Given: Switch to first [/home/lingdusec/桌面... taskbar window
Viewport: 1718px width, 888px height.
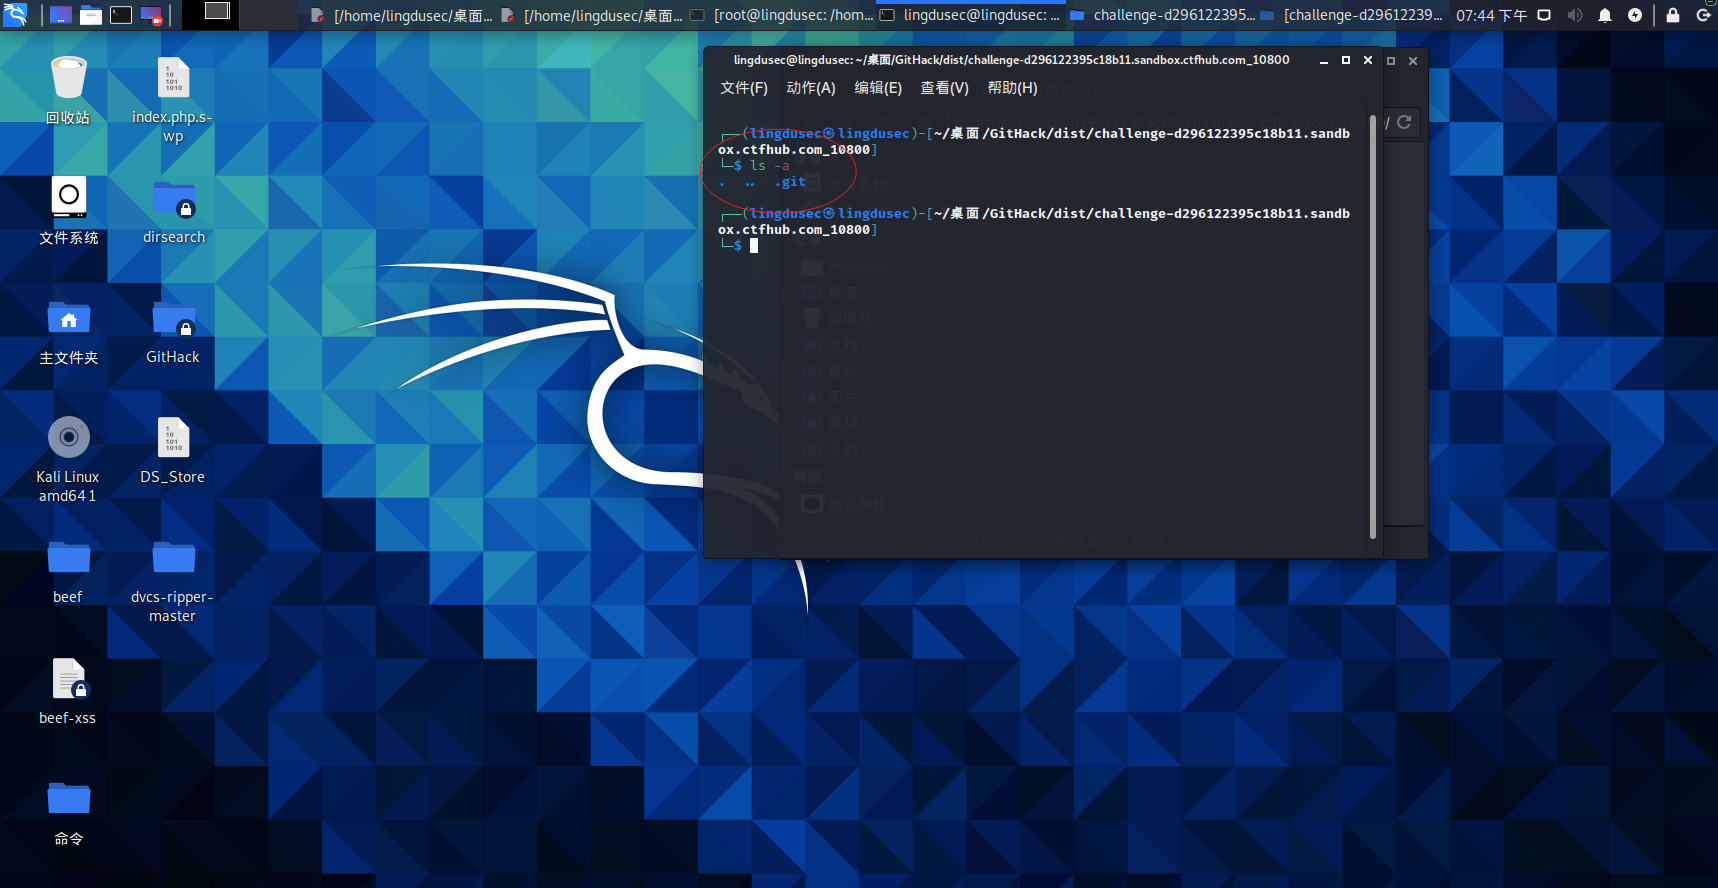Looking at the screenshot, I should pos(402,15).
